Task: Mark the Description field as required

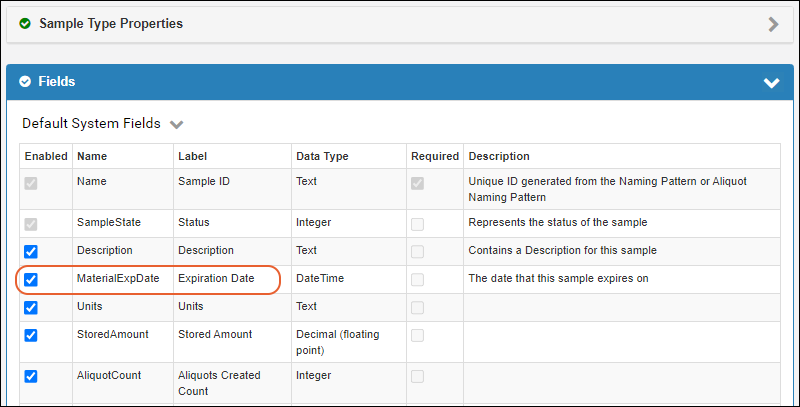Action: point(416,251)
